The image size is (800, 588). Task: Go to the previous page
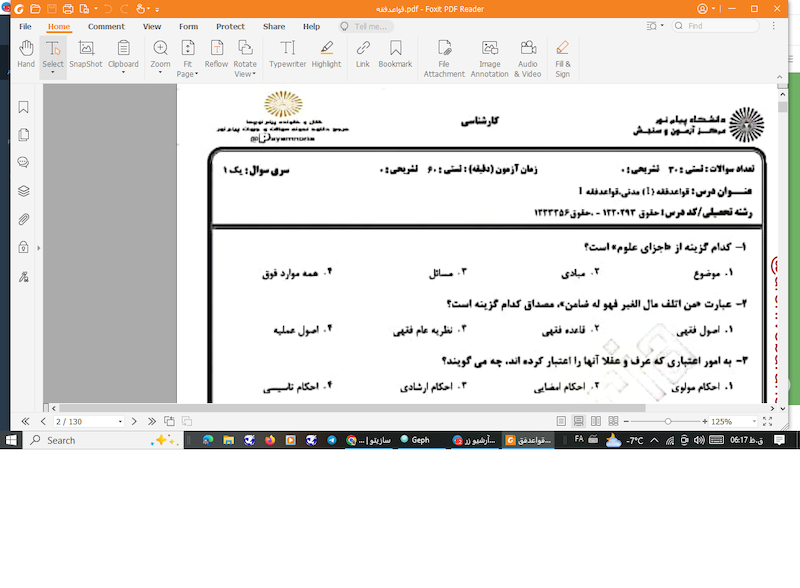43,421
